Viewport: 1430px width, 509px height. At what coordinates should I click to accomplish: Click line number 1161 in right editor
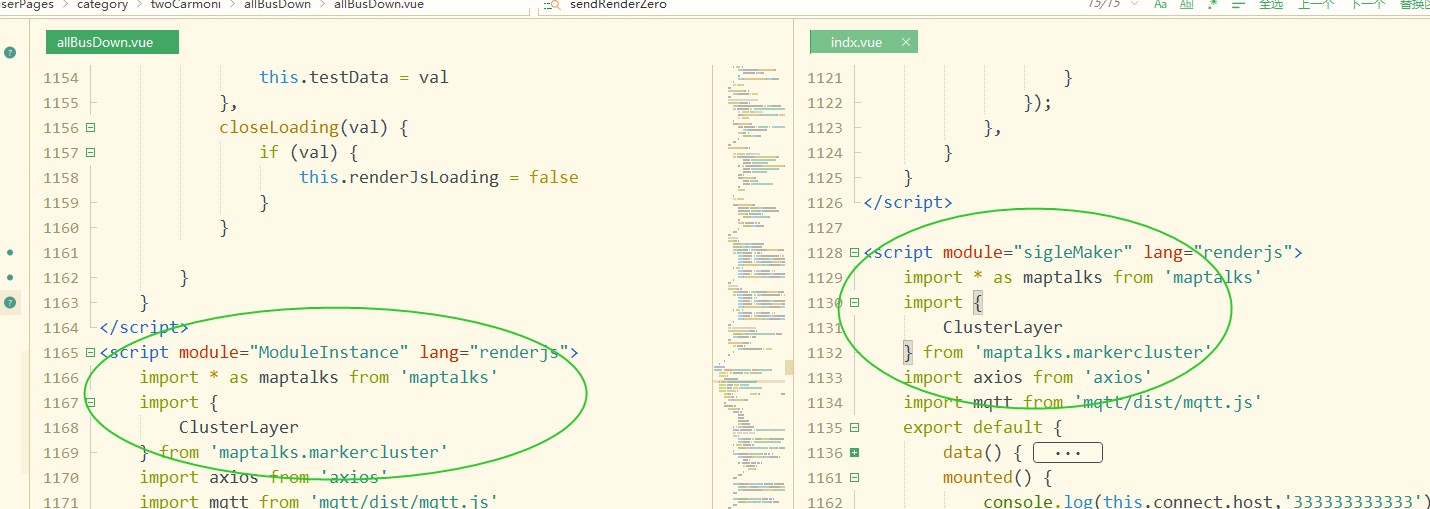click(x=825, y=478)
